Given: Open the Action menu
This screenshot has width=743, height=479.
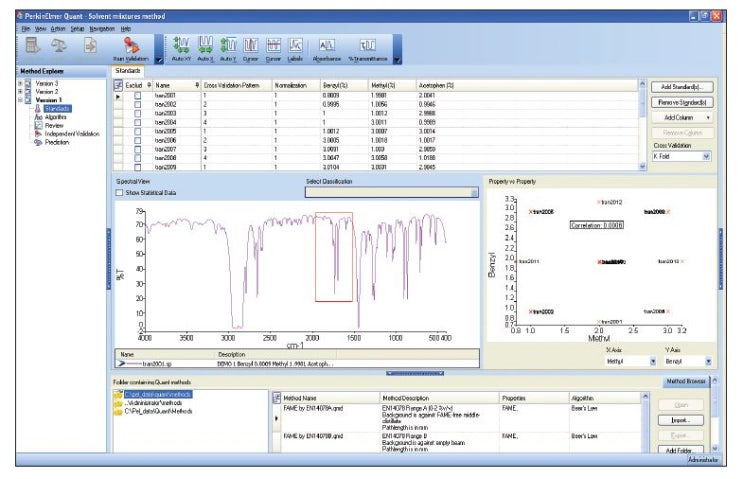Looking at the screenshot, I should tap(58, 29).
